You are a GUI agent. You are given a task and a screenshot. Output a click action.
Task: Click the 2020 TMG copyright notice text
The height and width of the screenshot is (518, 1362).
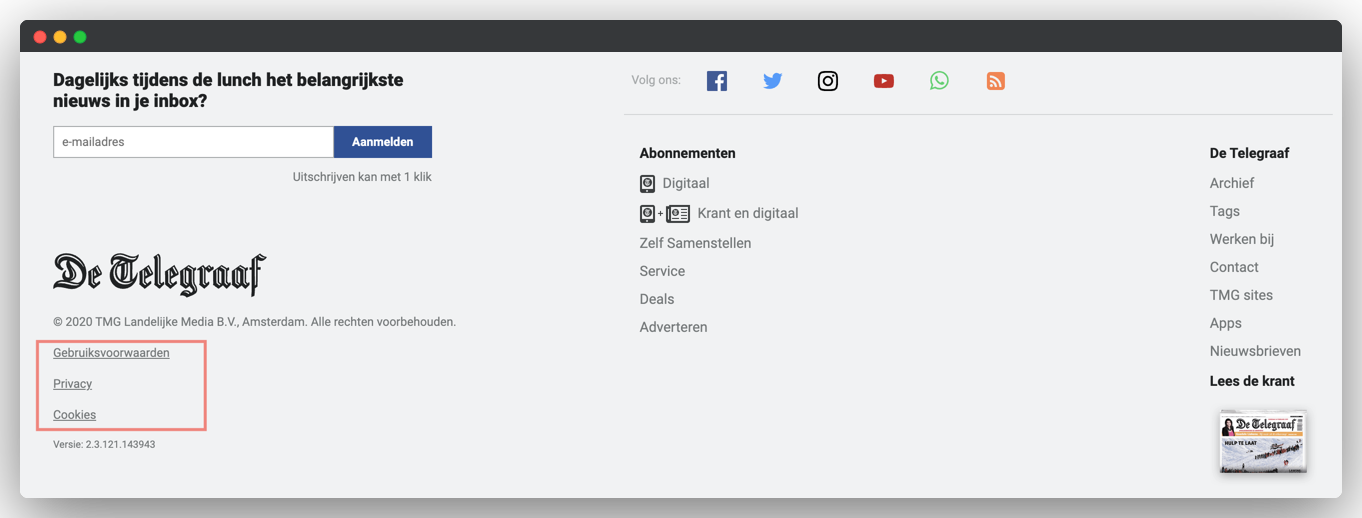click(x=254, y=322)
